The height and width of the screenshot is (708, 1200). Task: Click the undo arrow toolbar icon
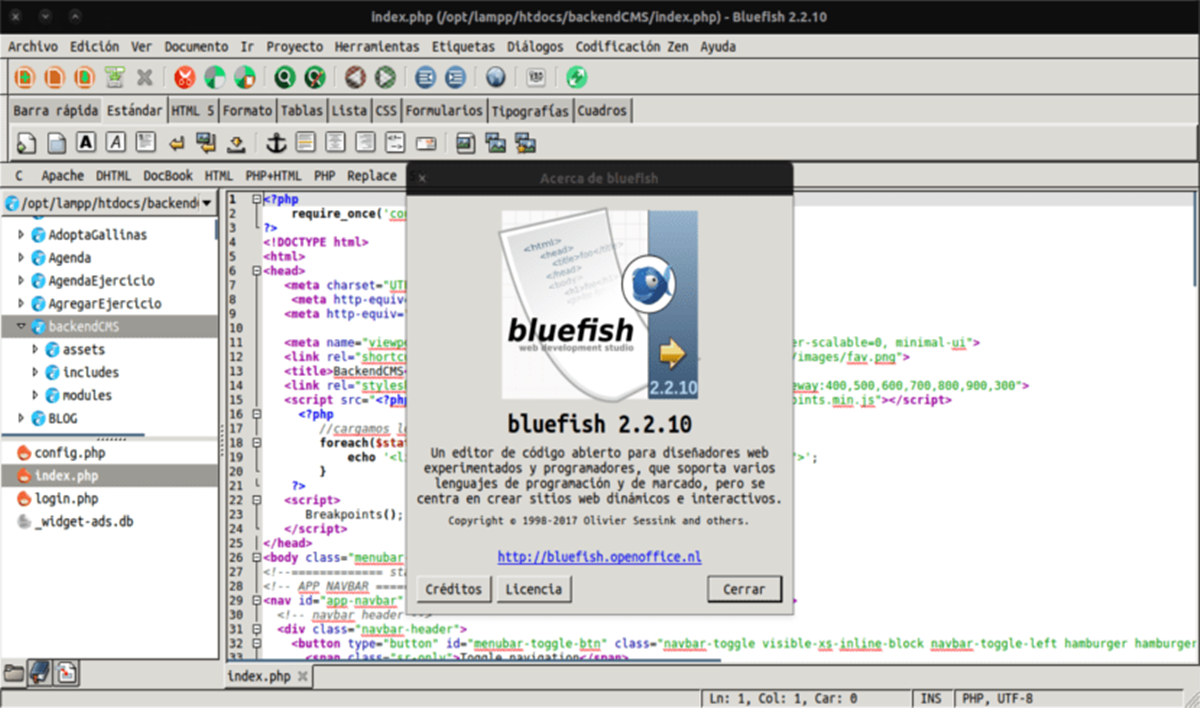[354, 77]
